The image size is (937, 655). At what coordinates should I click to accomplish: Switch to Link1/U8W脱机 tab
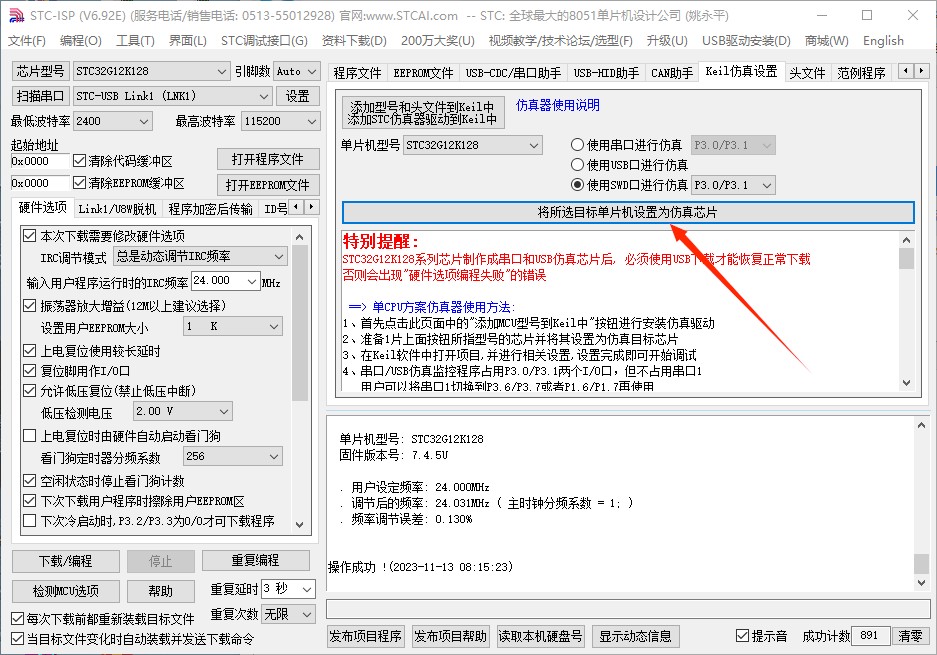(x=117, y=209)
